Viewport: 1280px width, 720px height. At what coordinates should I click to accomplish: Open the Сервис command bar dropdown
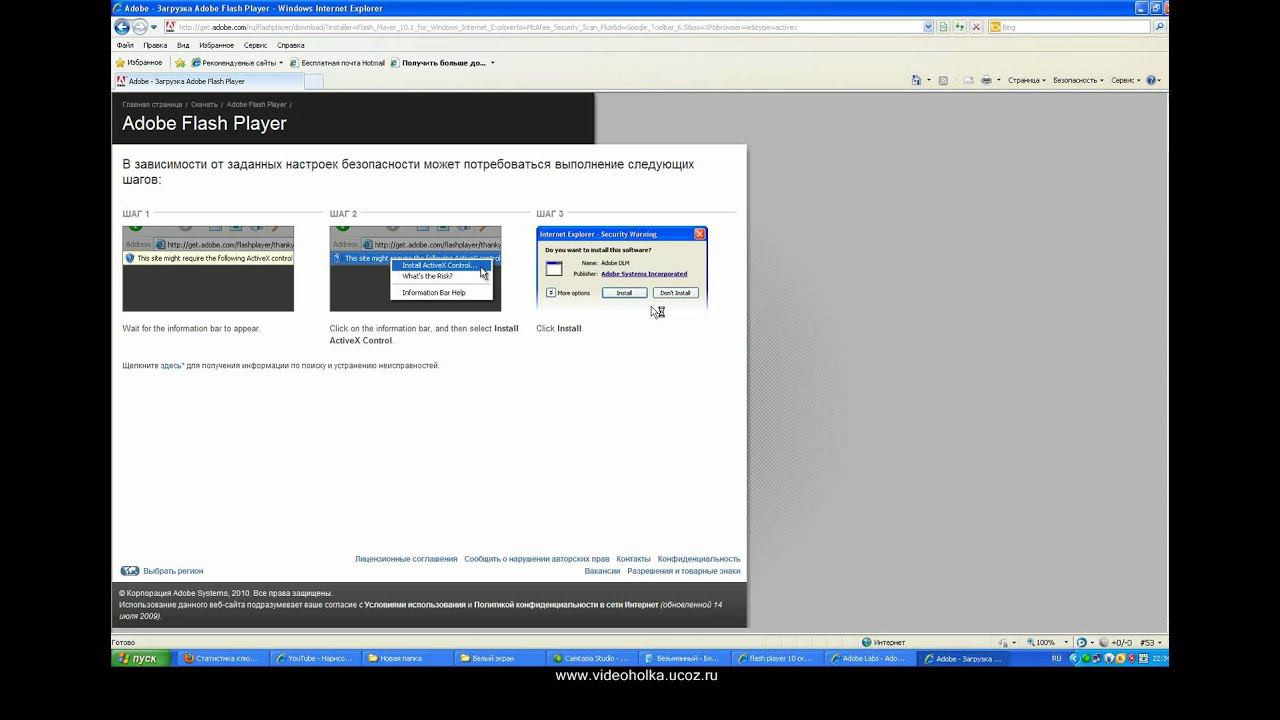(1125, 80)
